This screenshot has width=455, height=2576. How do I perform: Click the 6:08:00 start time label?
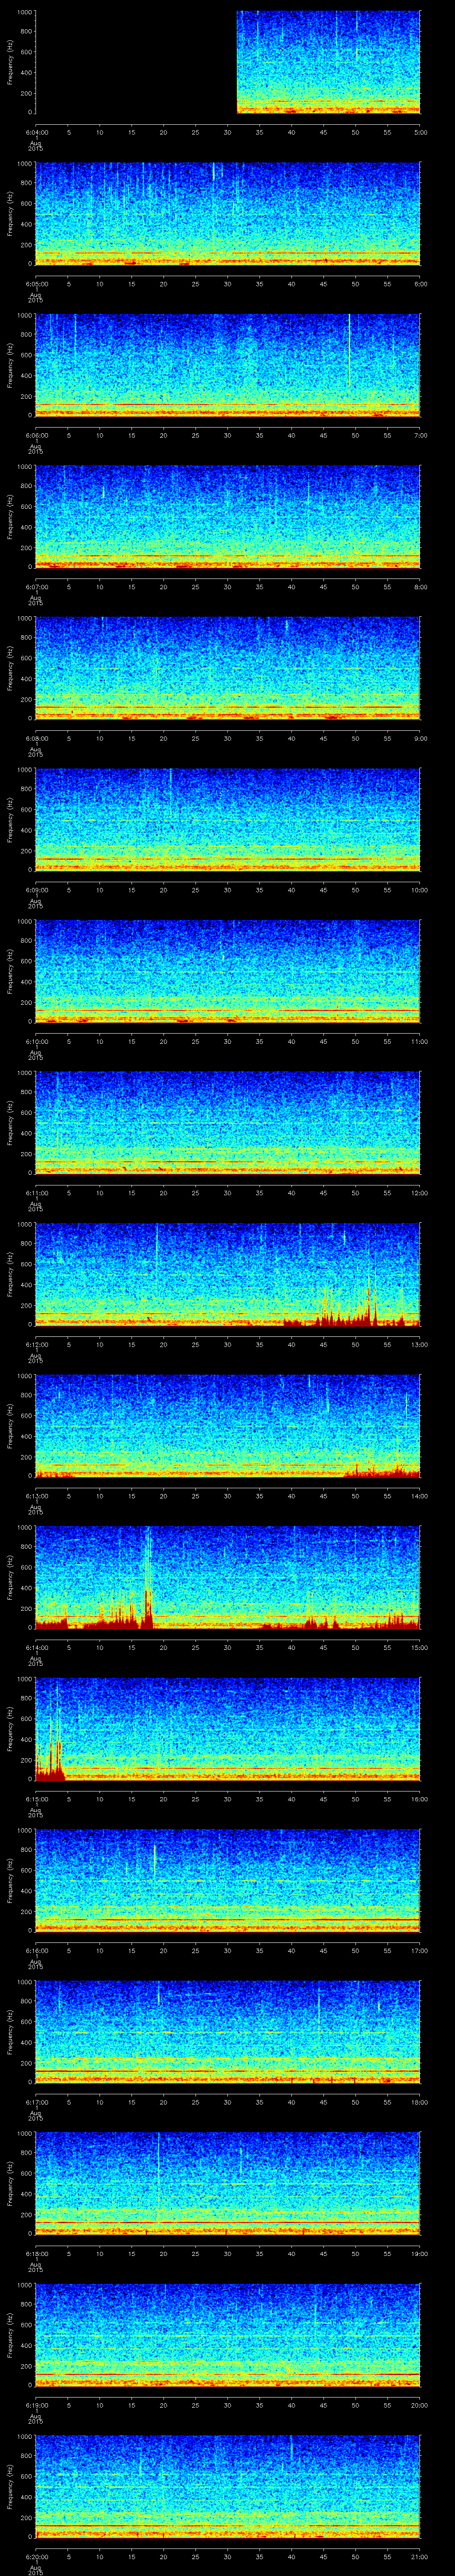pyautogui.click(x=37, y=738)
